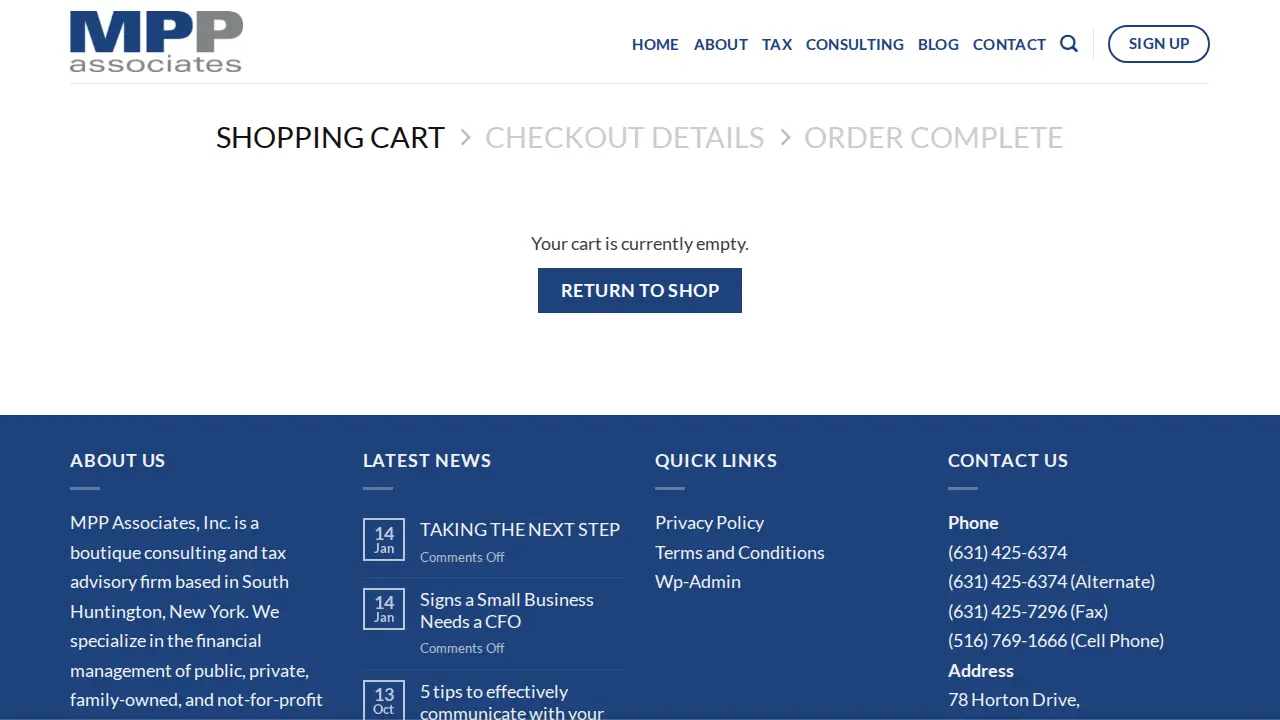Select the SHOPPING CART step
The width and height of the screenshot is (1280, 720).
[x=330, y=137]
